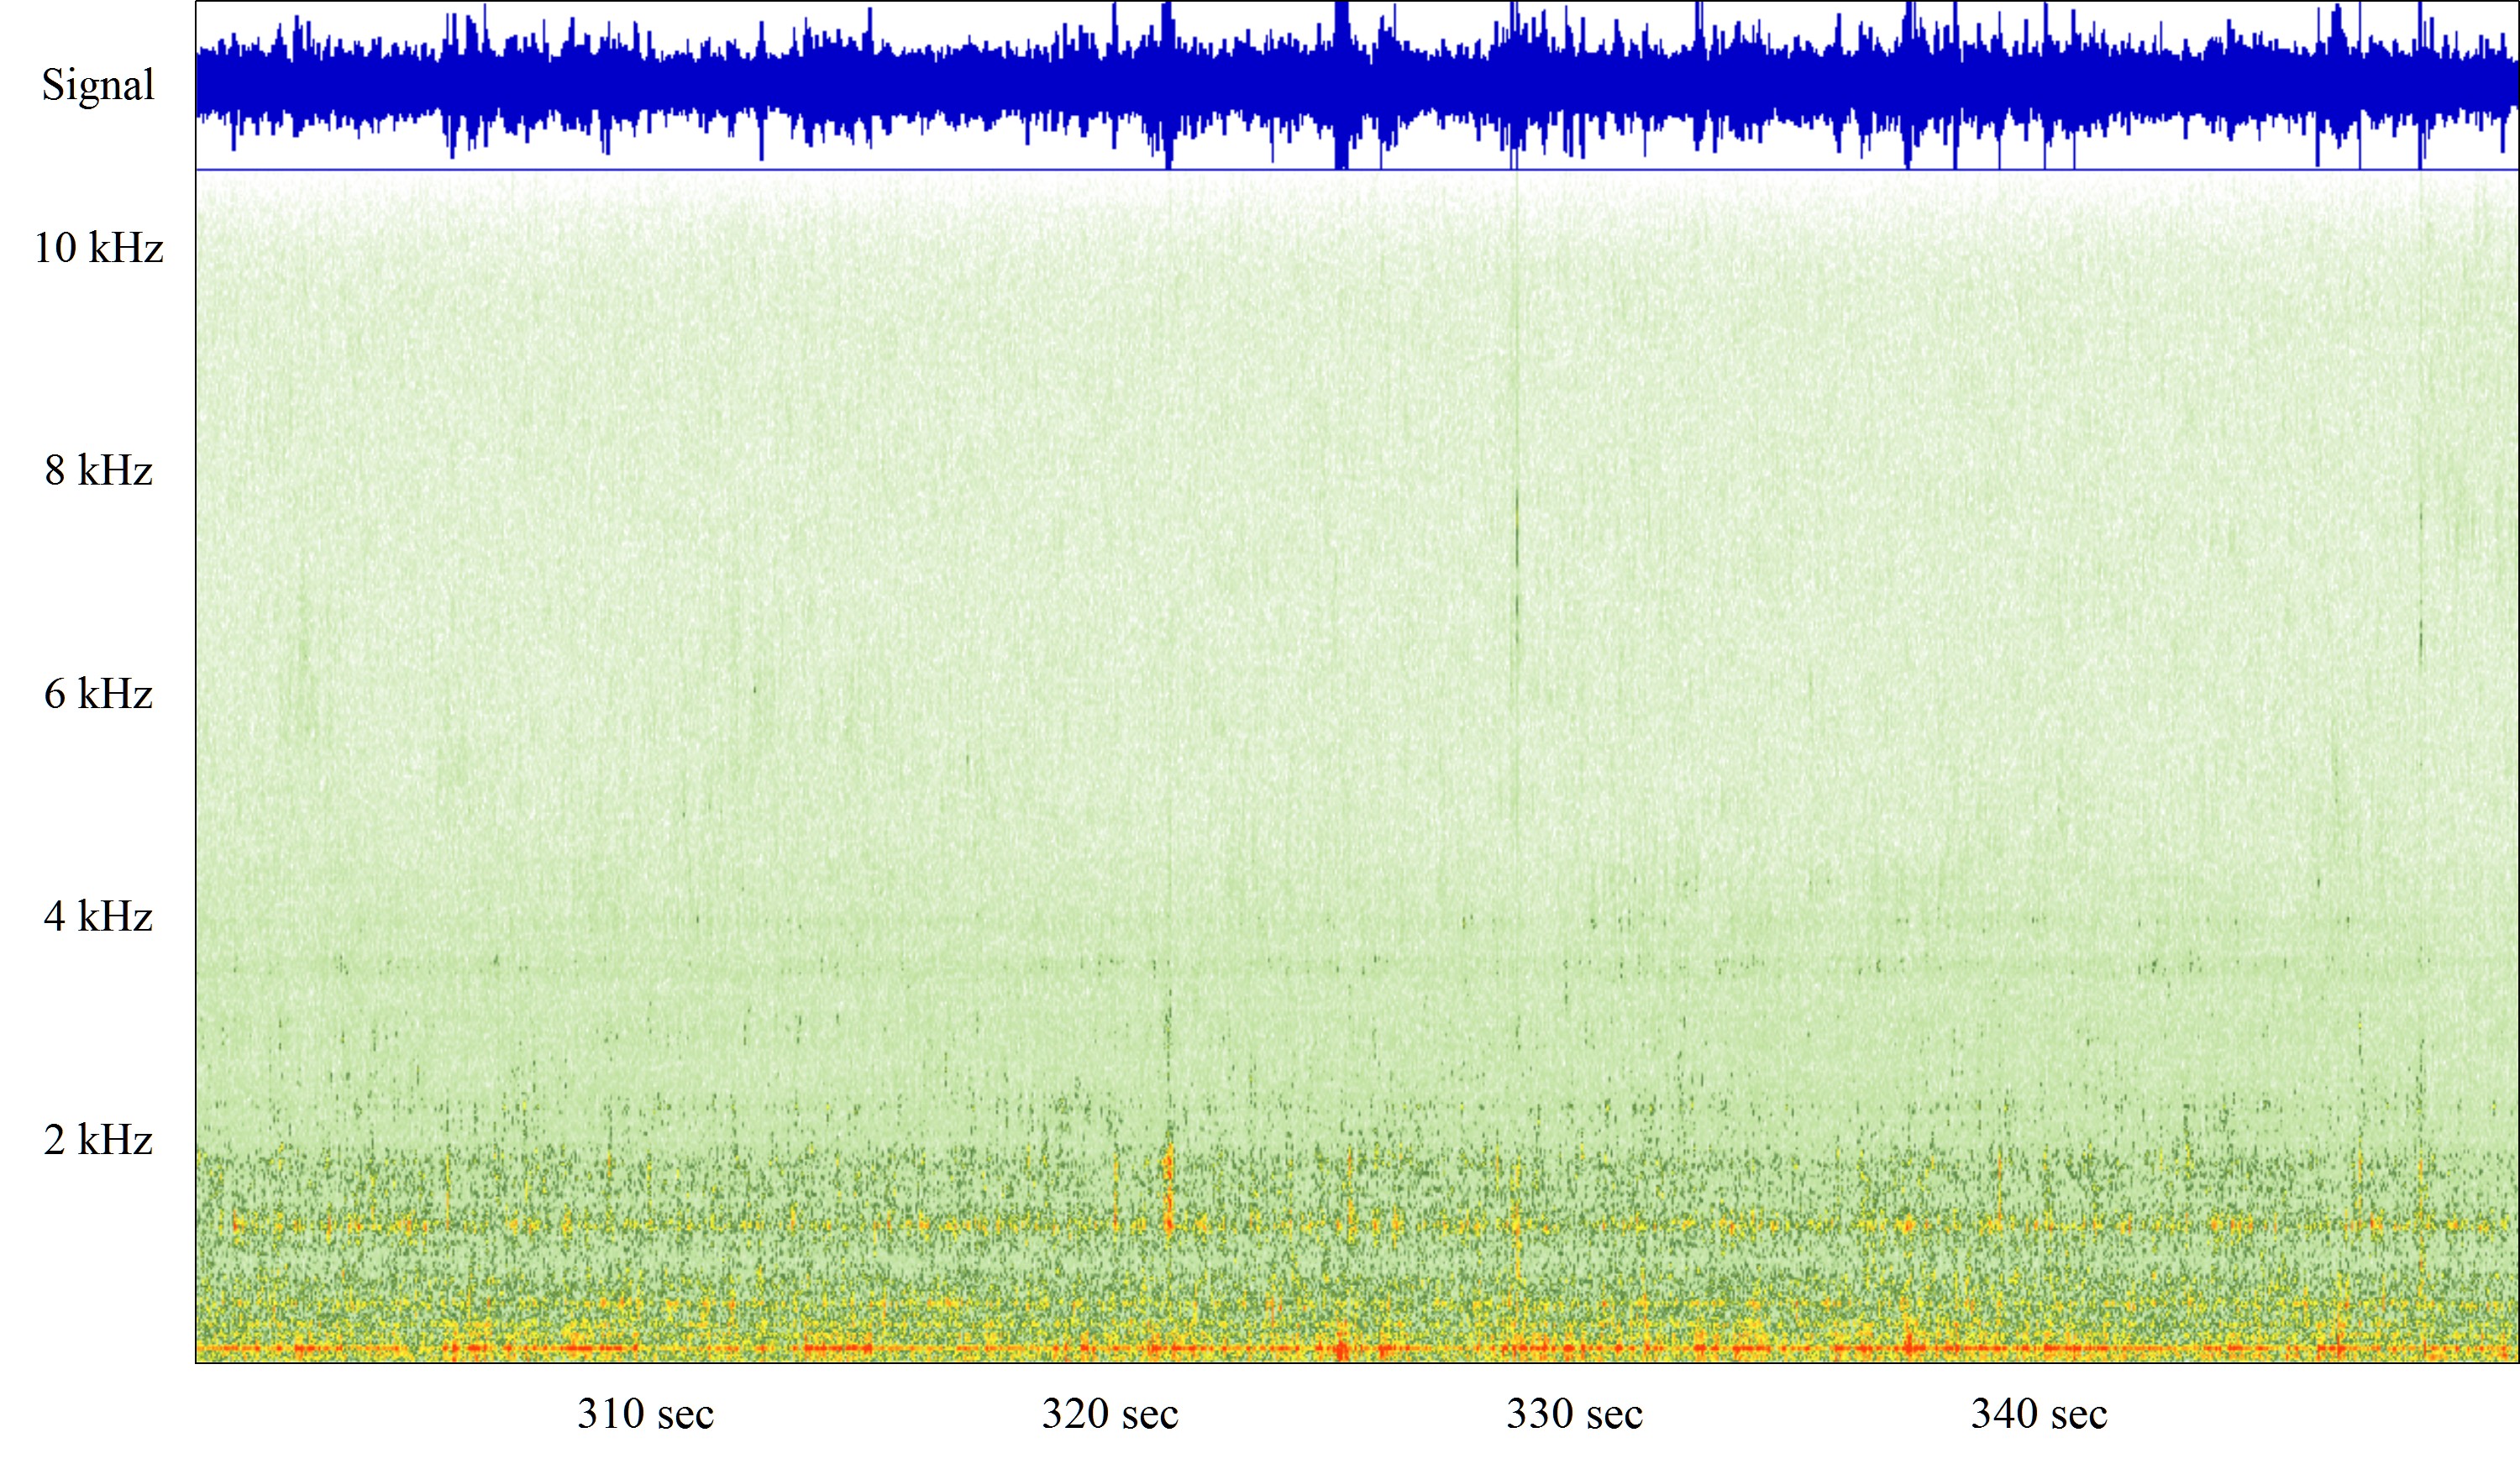Click the 10 kHz axis label
Viewport: 2520px width, 1464px height.
pyautogui.click(x=98, y=248)
